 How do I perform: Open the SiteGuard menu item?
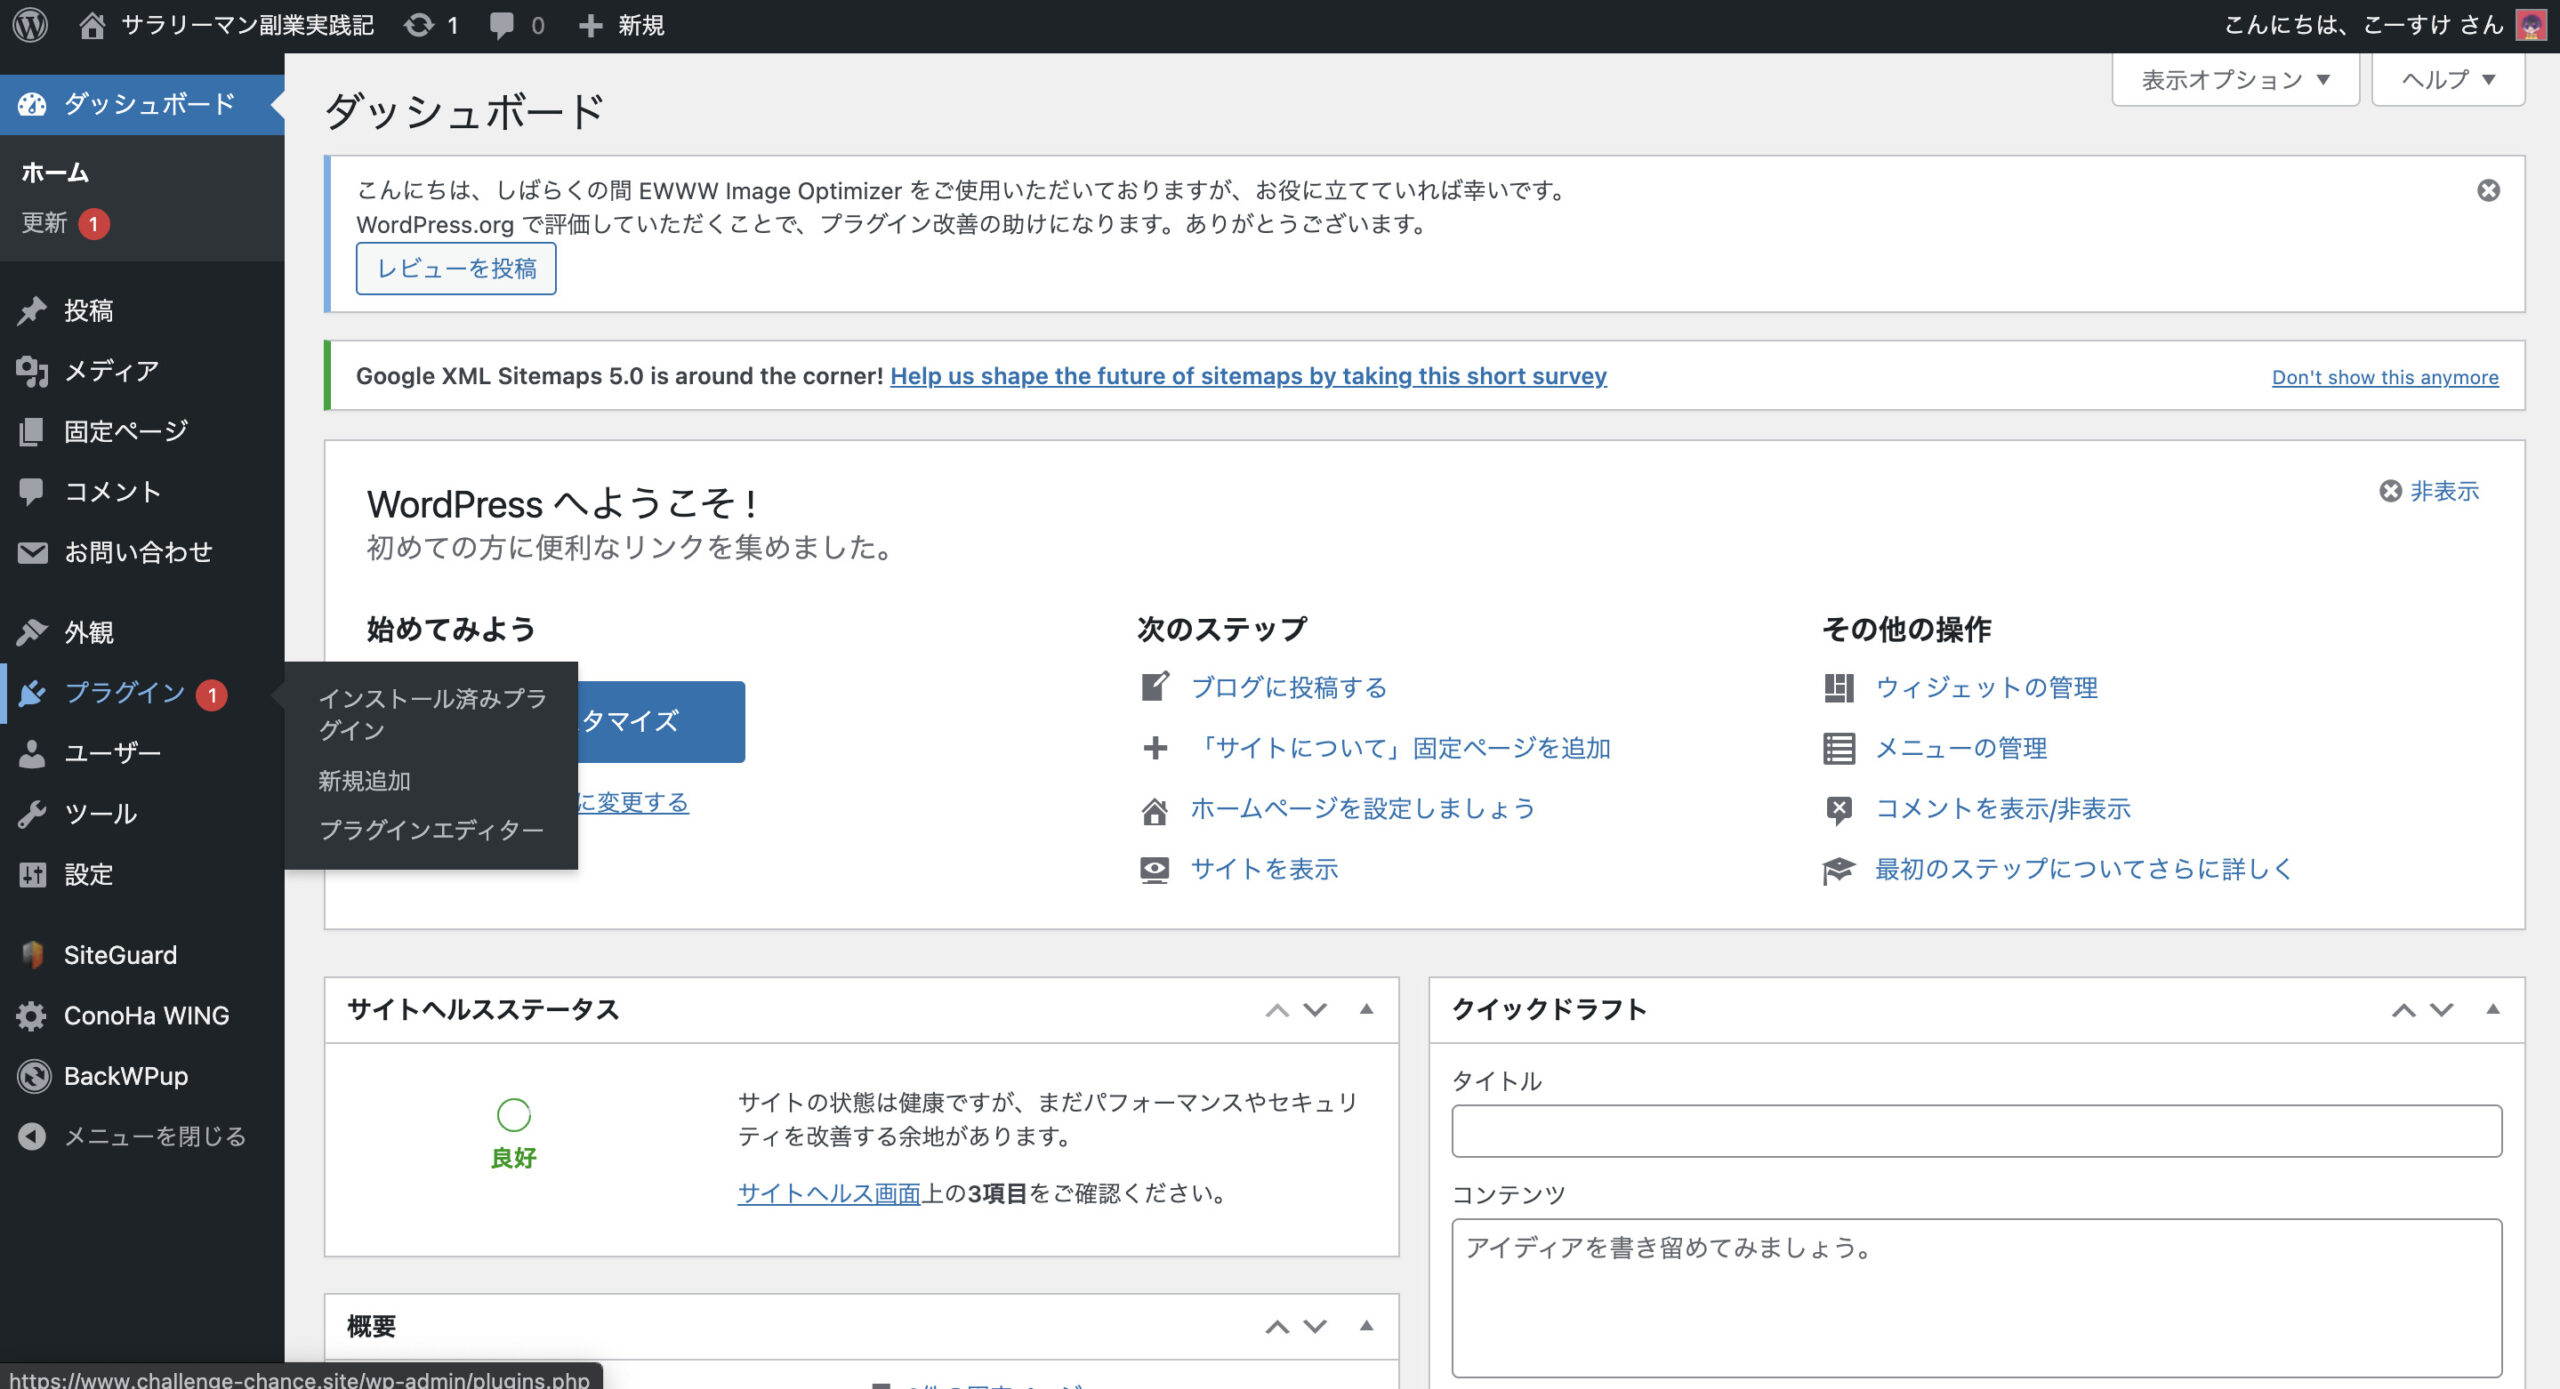(120, 955)
